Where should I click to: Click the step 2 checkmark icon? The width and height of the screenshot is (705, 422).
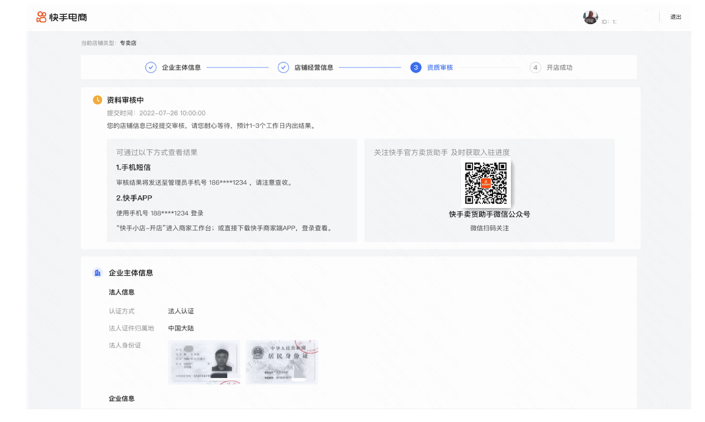coord(283,68)
